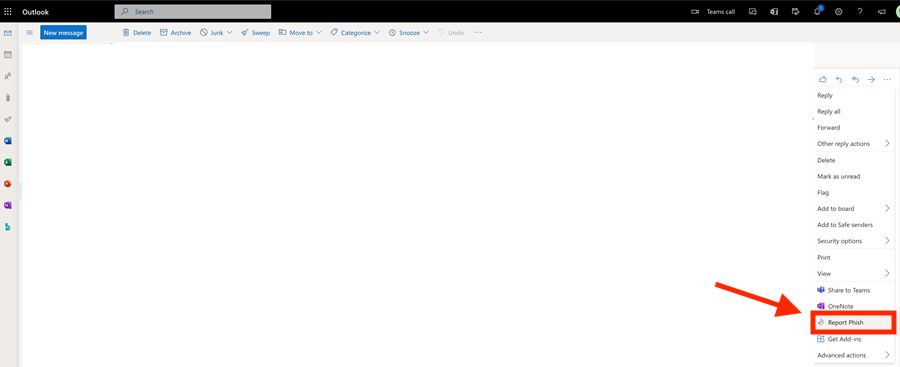
Task: Toggle the folder pane hamburger menu
Action: [29, 33]
